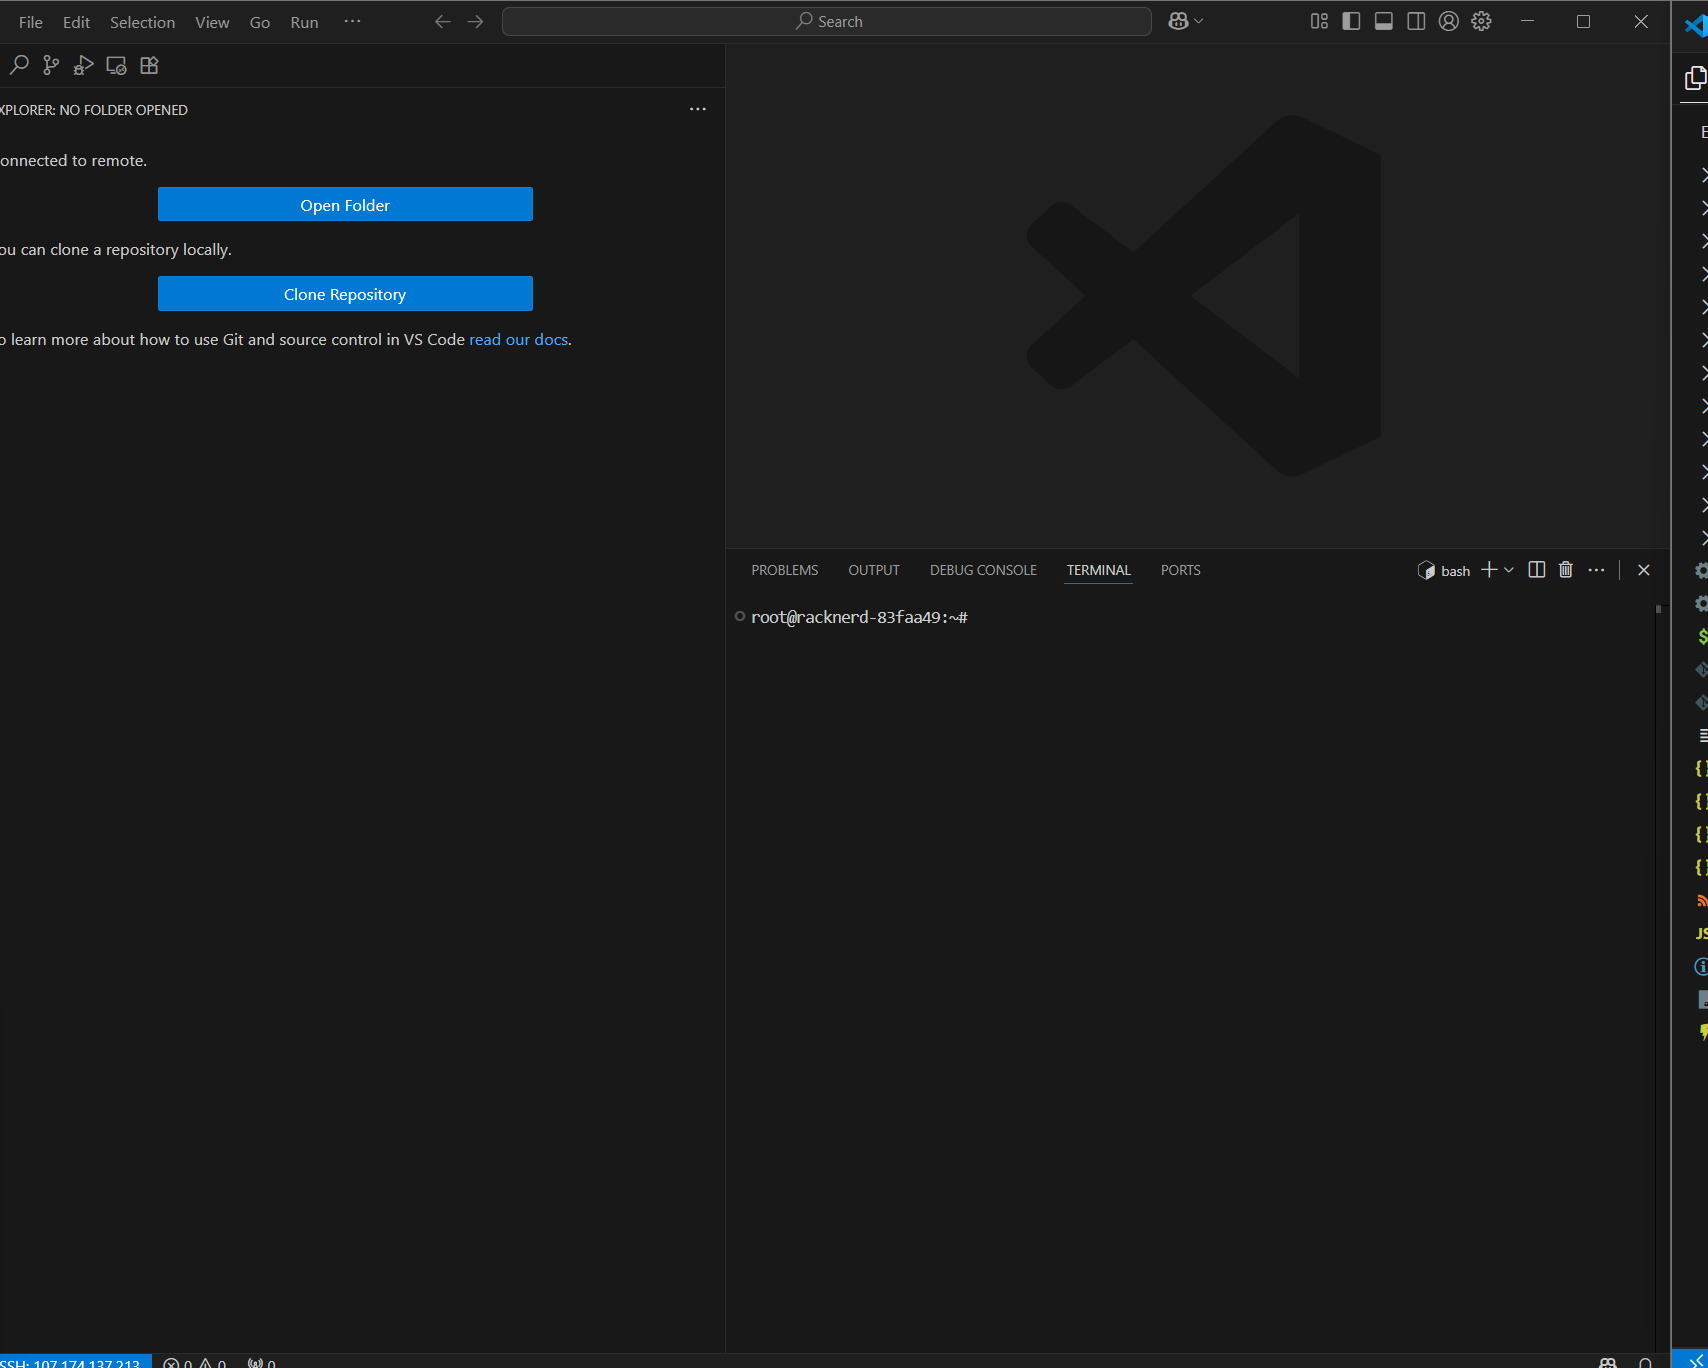
Task: Toggle the bottom panel visibility
Action: click(x=1384, y=22)
